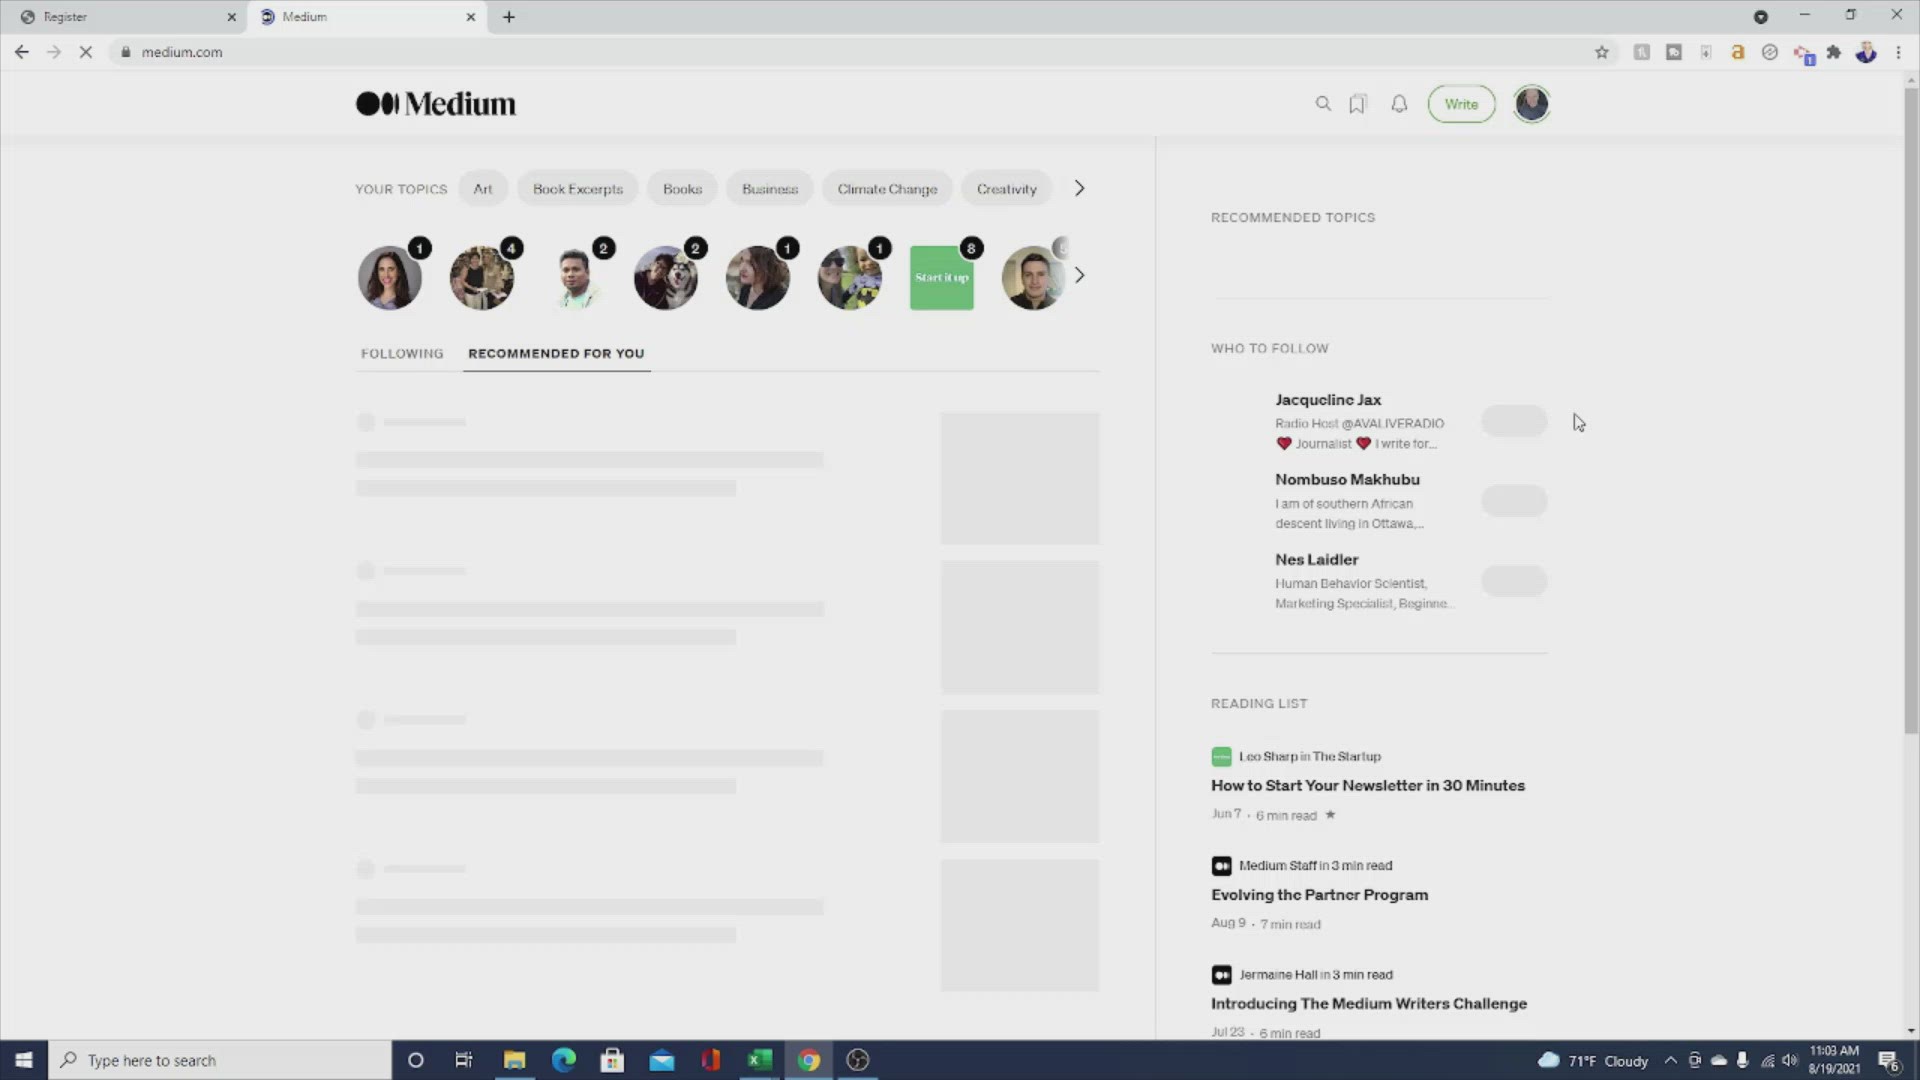Open How to Start Your Newsletter article
This screenshot has height=1080, width=1920.
1368,786
